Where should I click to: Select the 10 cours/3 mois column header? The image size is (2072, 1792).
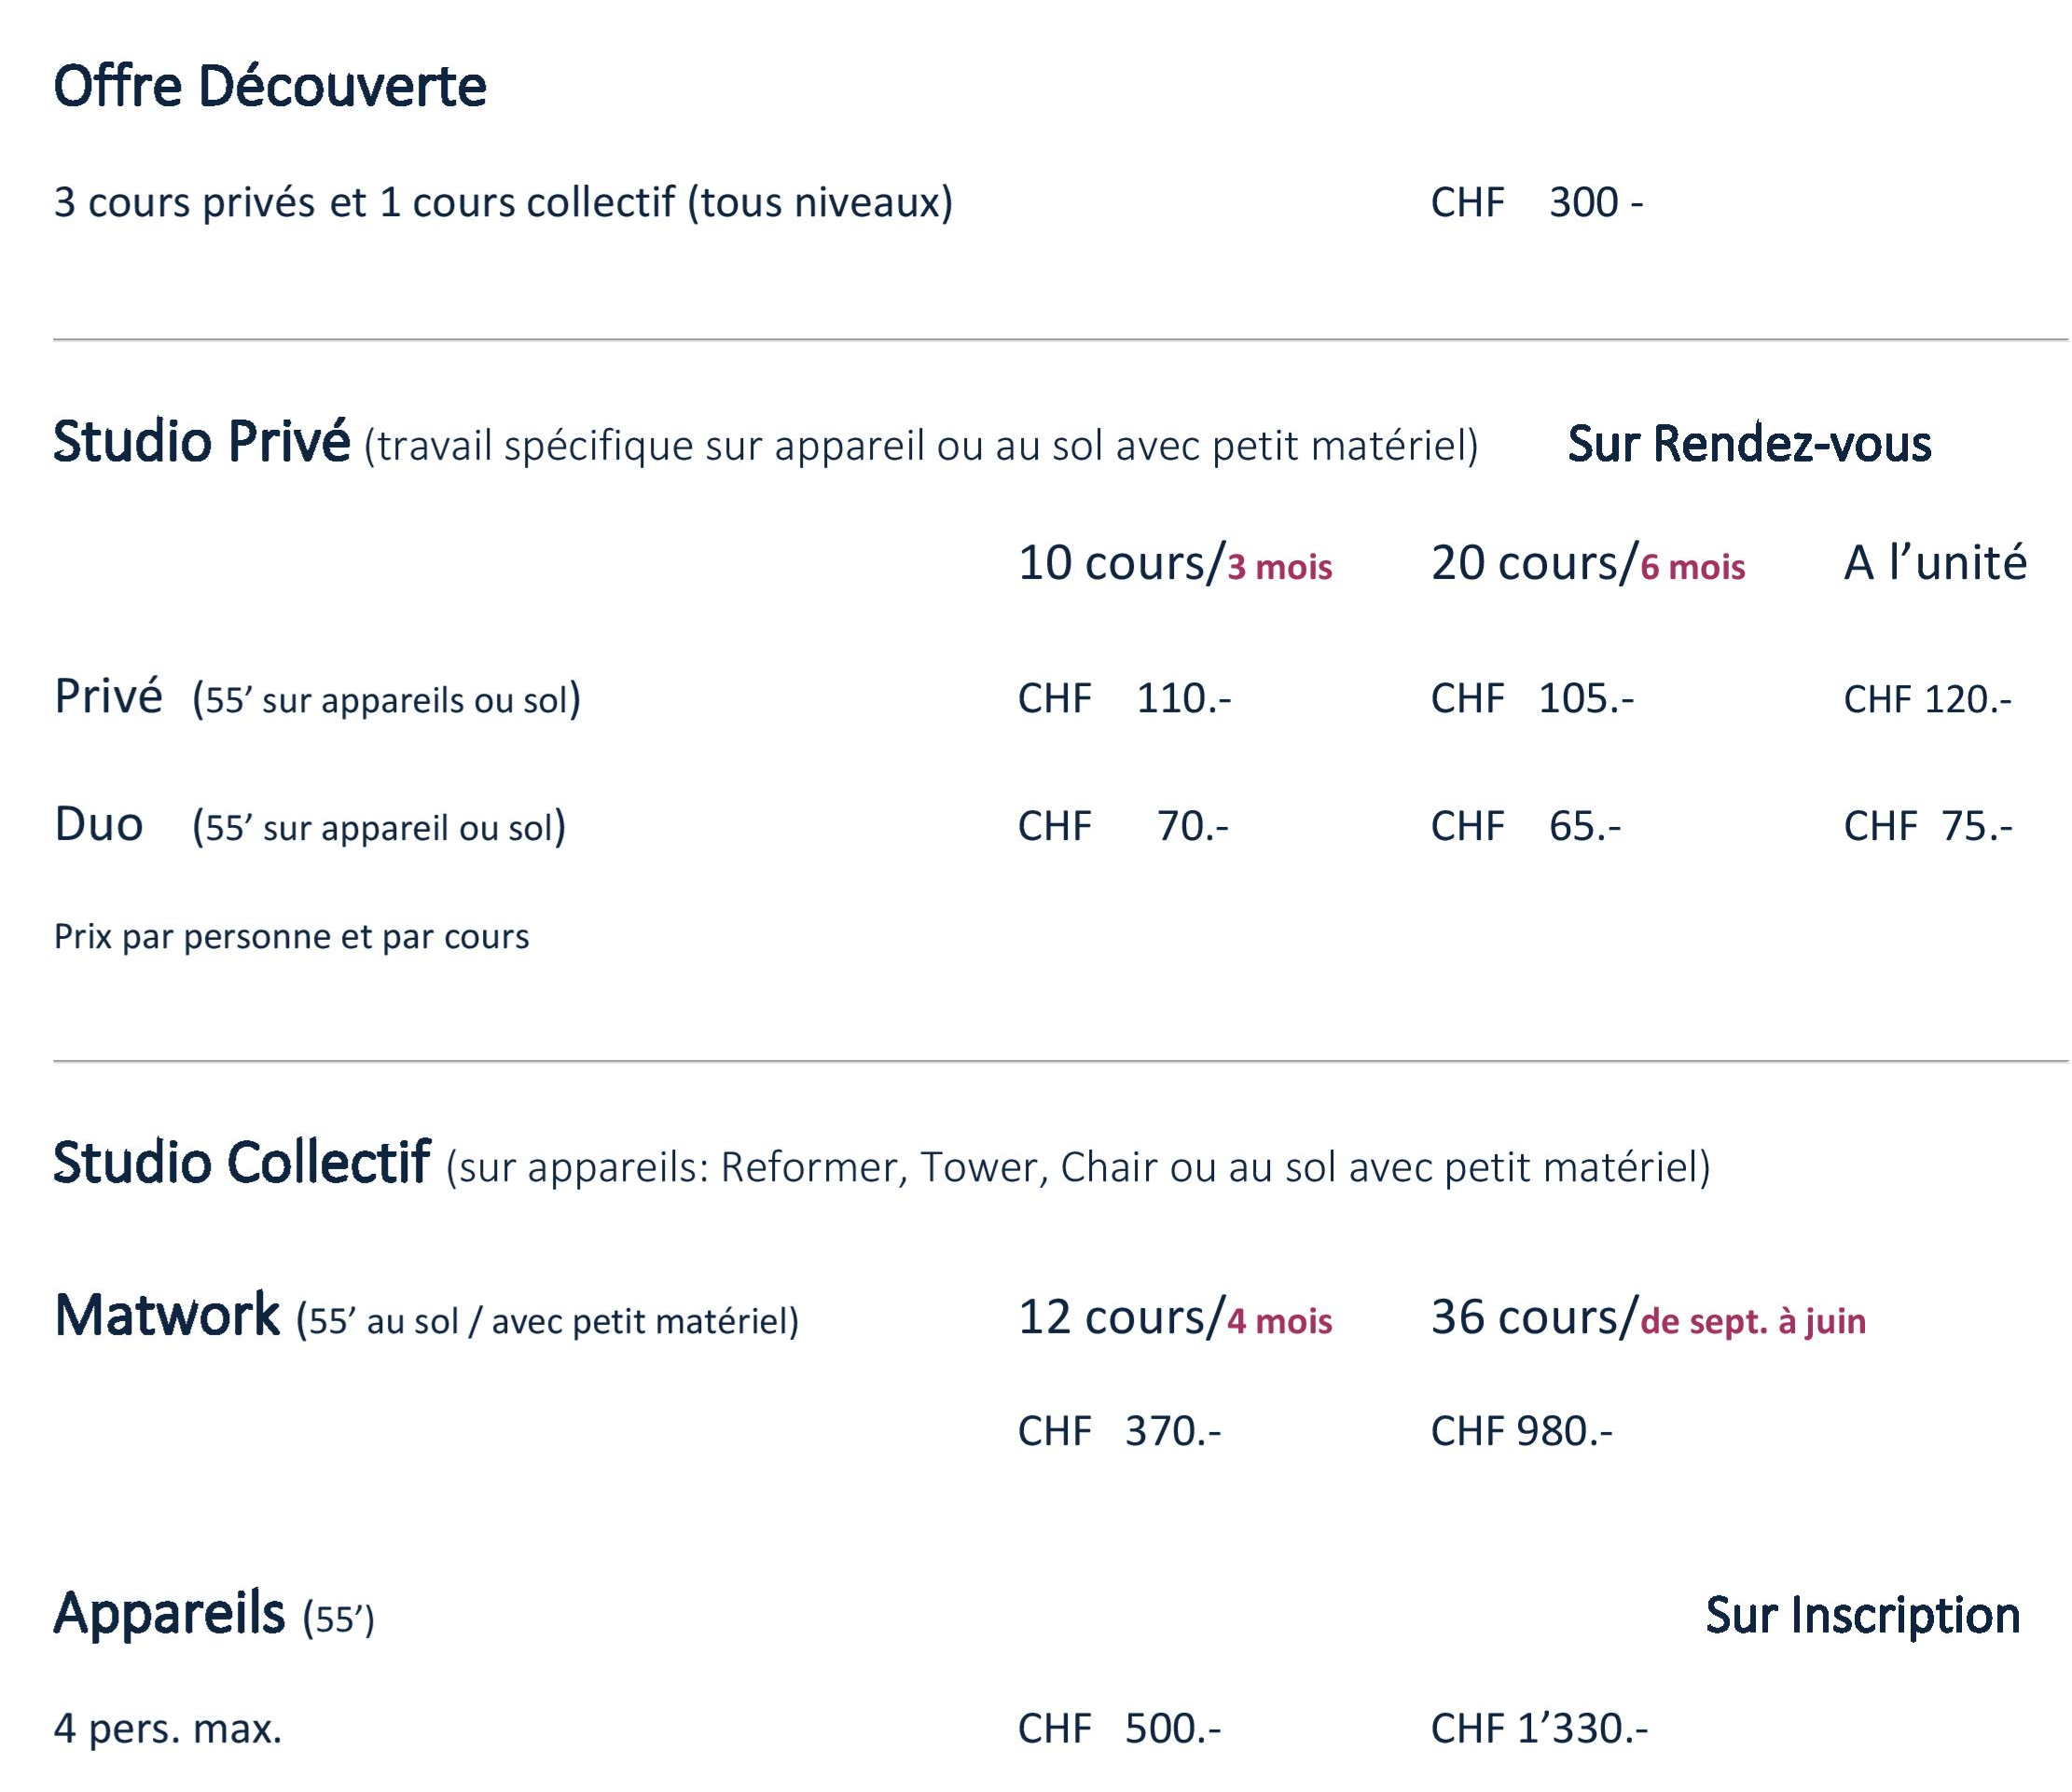(x=1175, y=563)
